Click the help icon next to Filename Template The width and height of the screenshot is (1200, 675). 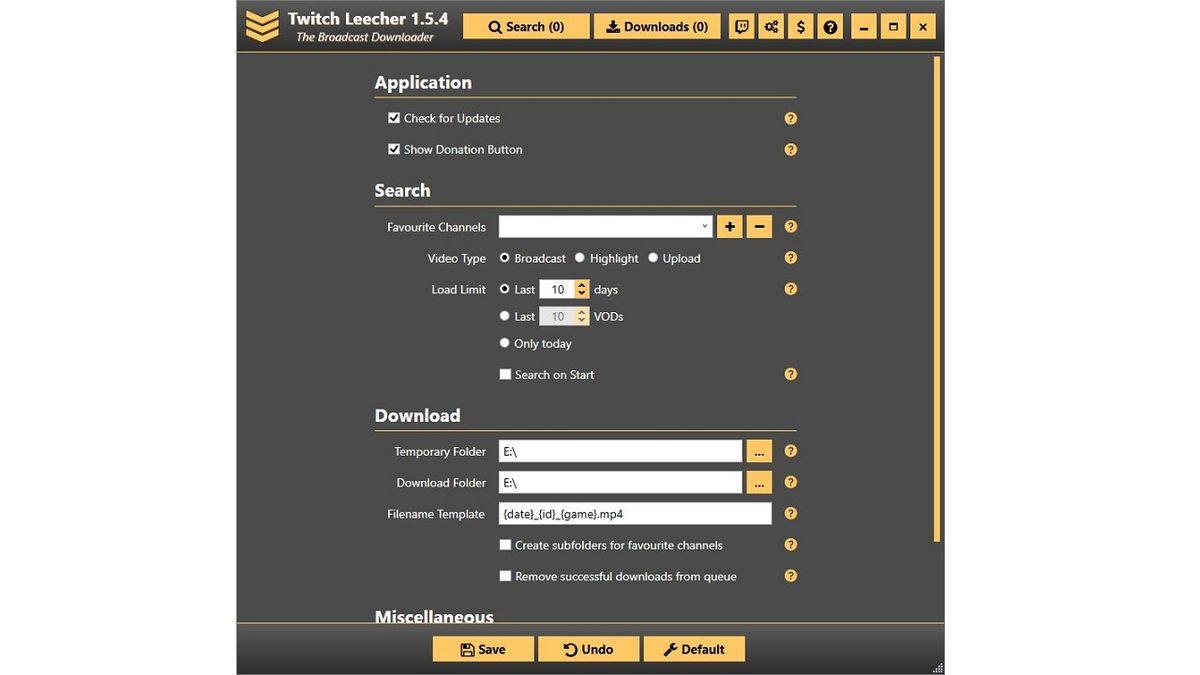pos(790,513)
